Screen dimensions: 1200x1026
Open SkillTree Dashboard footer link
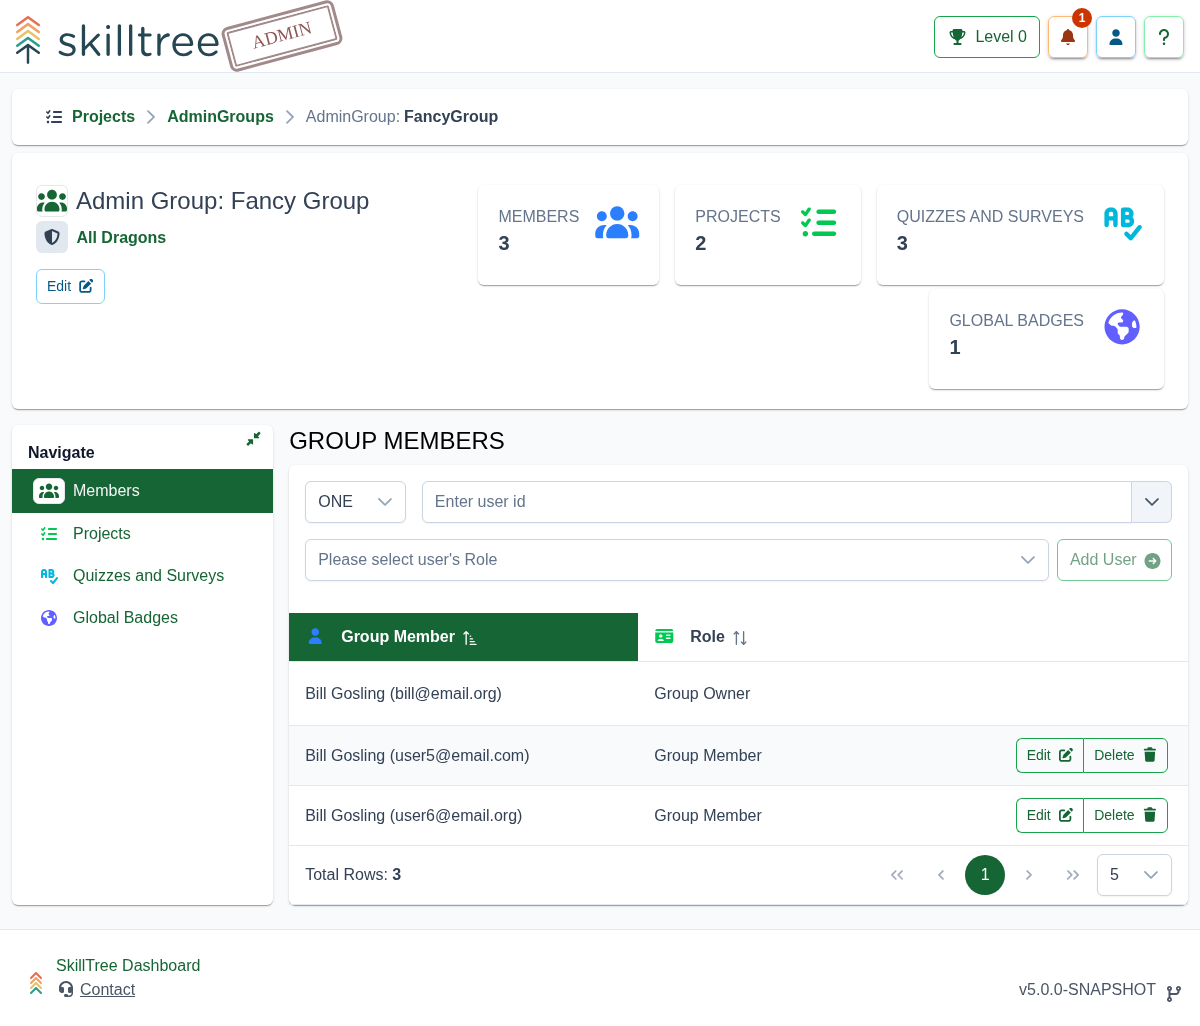(x=128, y=966)
